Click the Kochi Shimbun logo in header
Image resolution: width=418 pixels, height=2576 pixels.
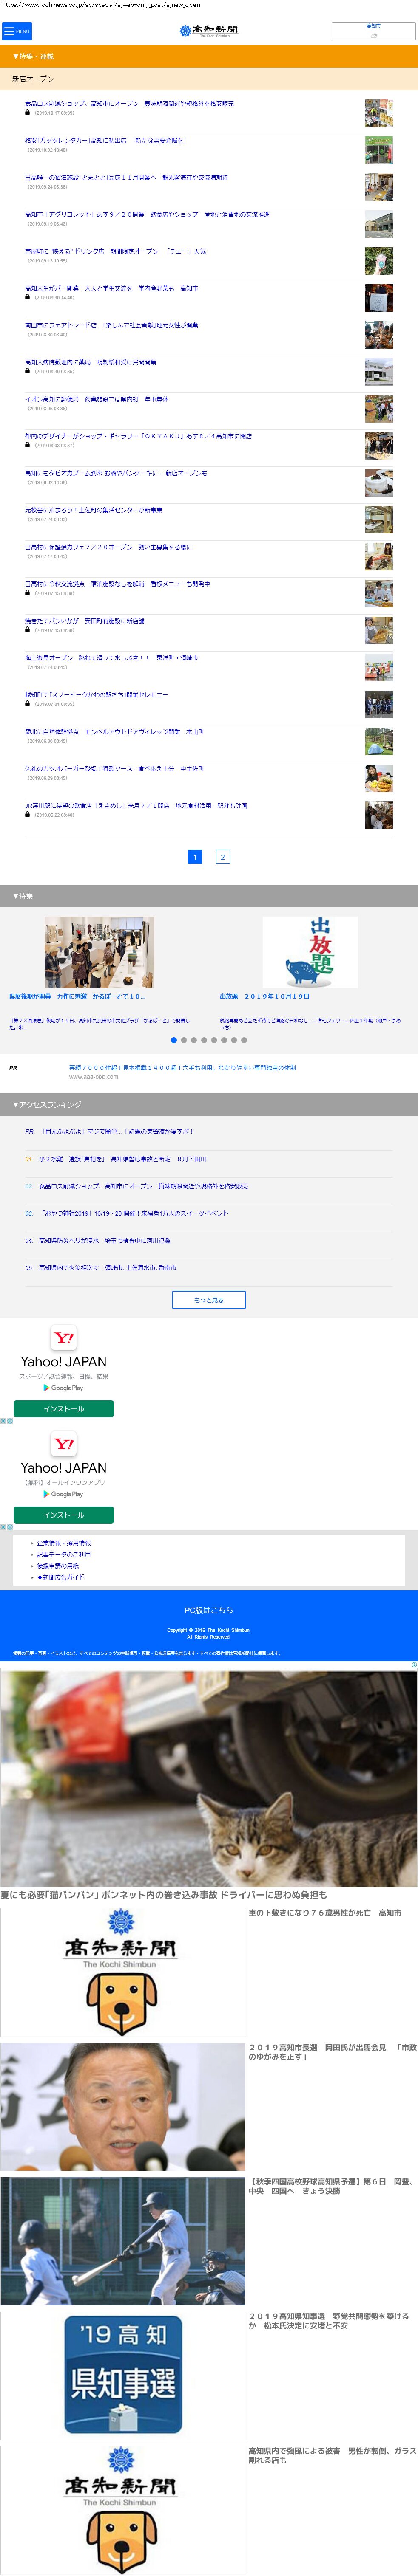[209, 31]
